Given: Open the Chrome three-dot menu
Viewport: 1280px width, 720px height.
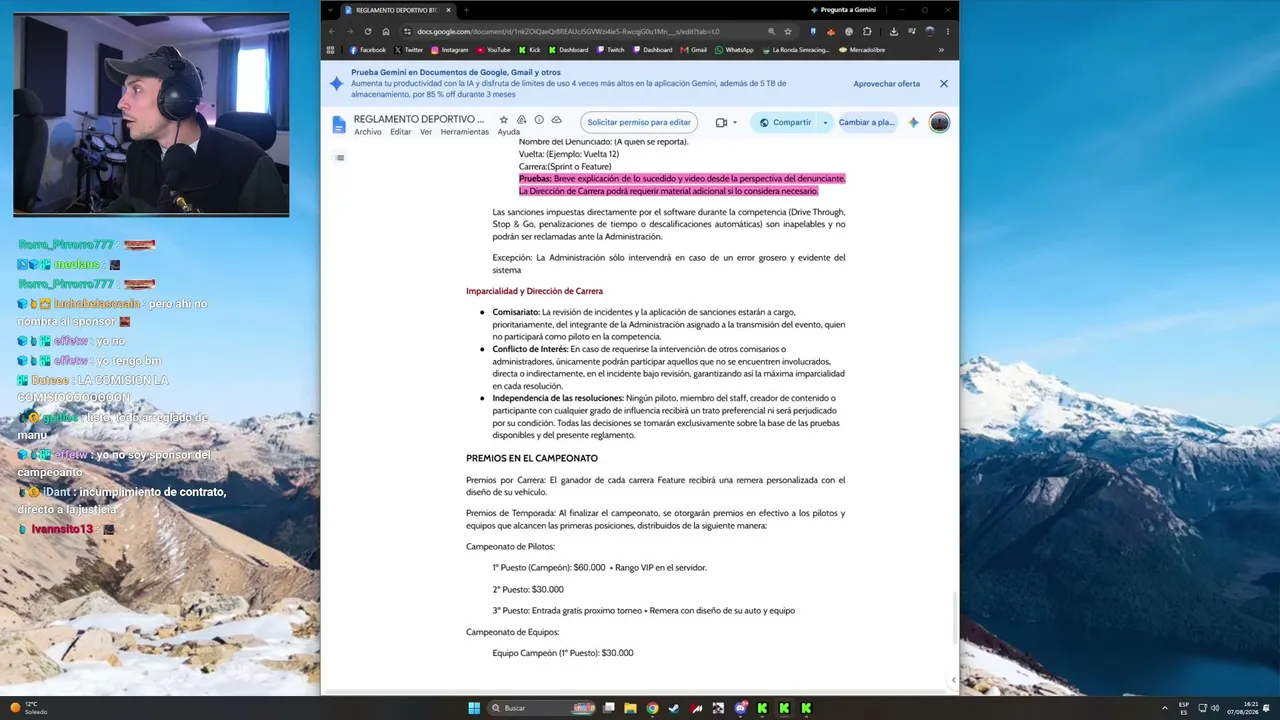Looking at the screenshot, I should point(947,31).
